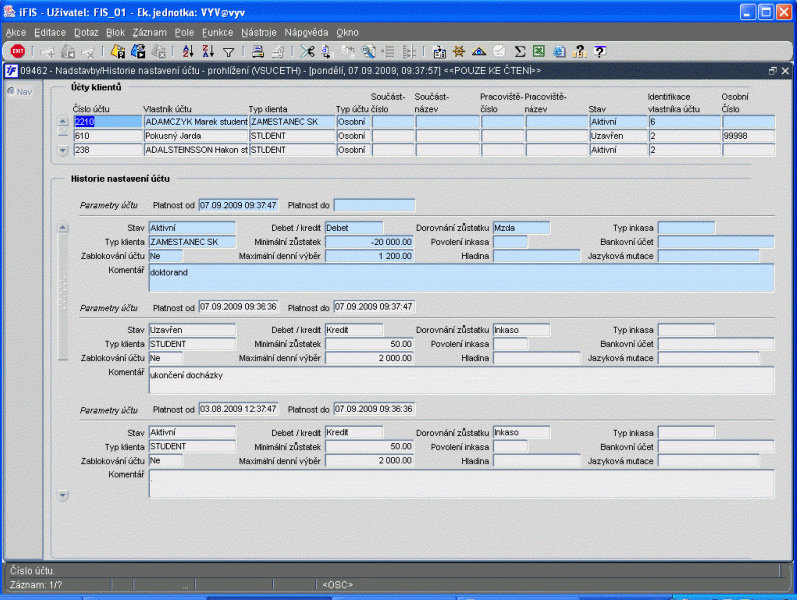Screen dimensions: 797x600
Task: Click owner ADALSTEINSSON Hakon field
Action: (196, 150)
